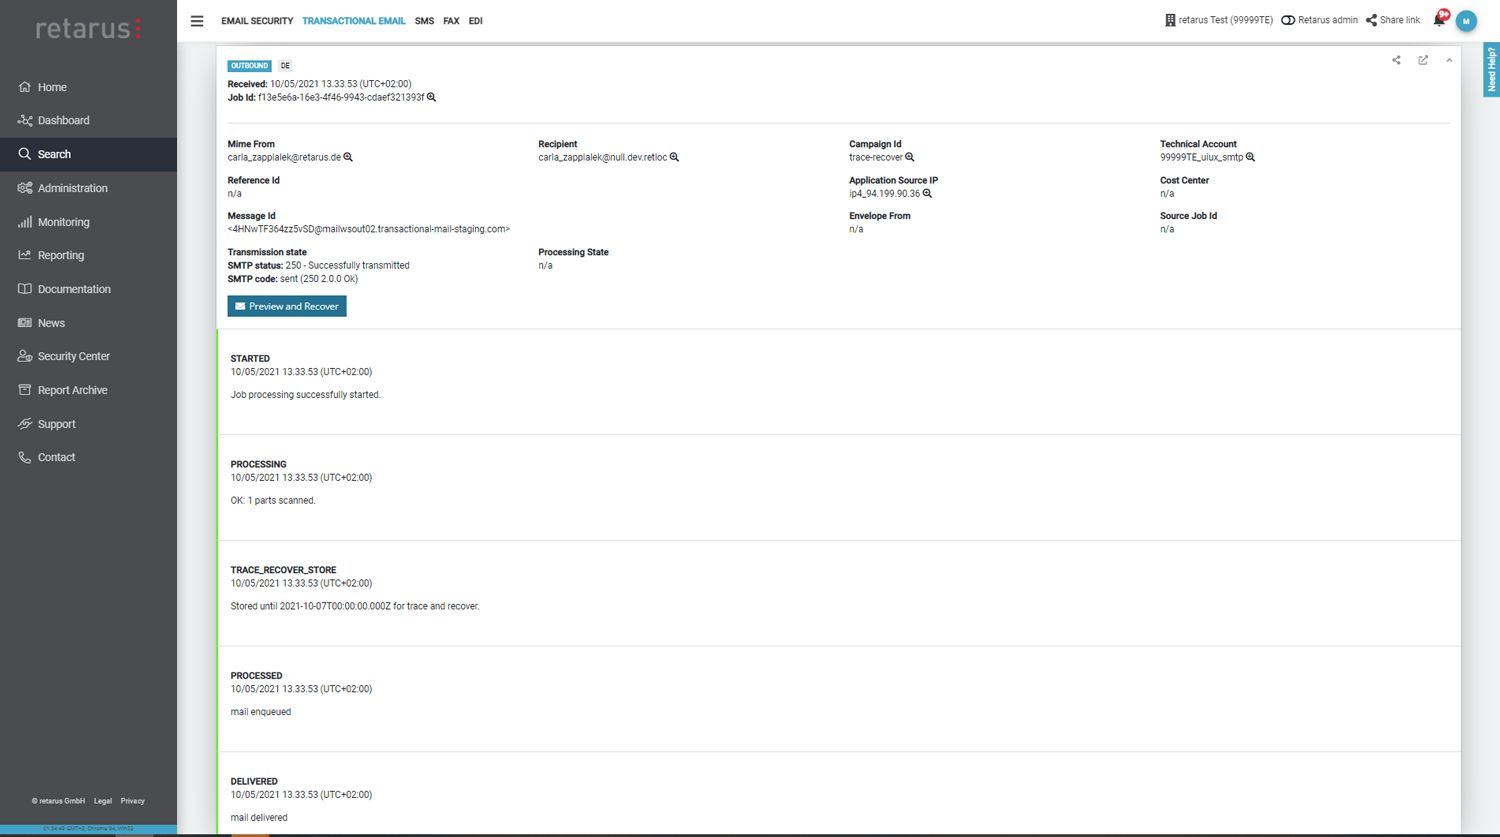Search by Mime From magnifier icon

[348, 157]
